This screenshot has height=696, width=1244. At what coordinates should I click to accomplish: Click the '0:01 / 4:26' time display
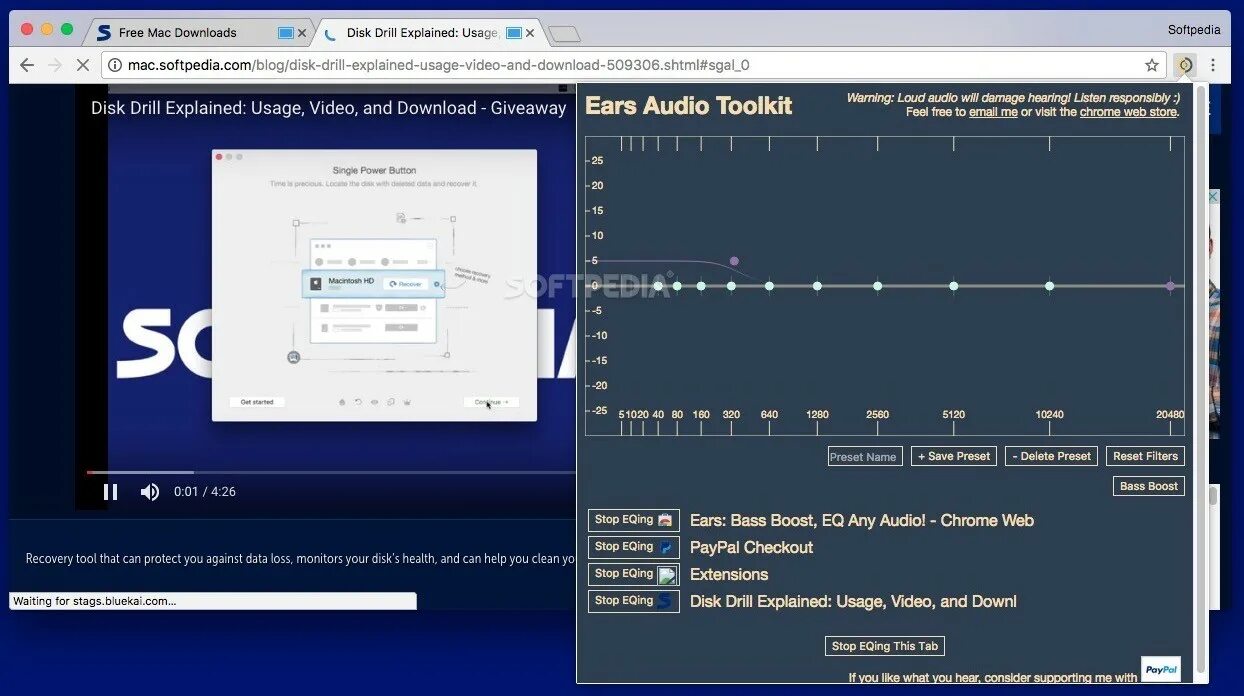click(x=205, y=492)
